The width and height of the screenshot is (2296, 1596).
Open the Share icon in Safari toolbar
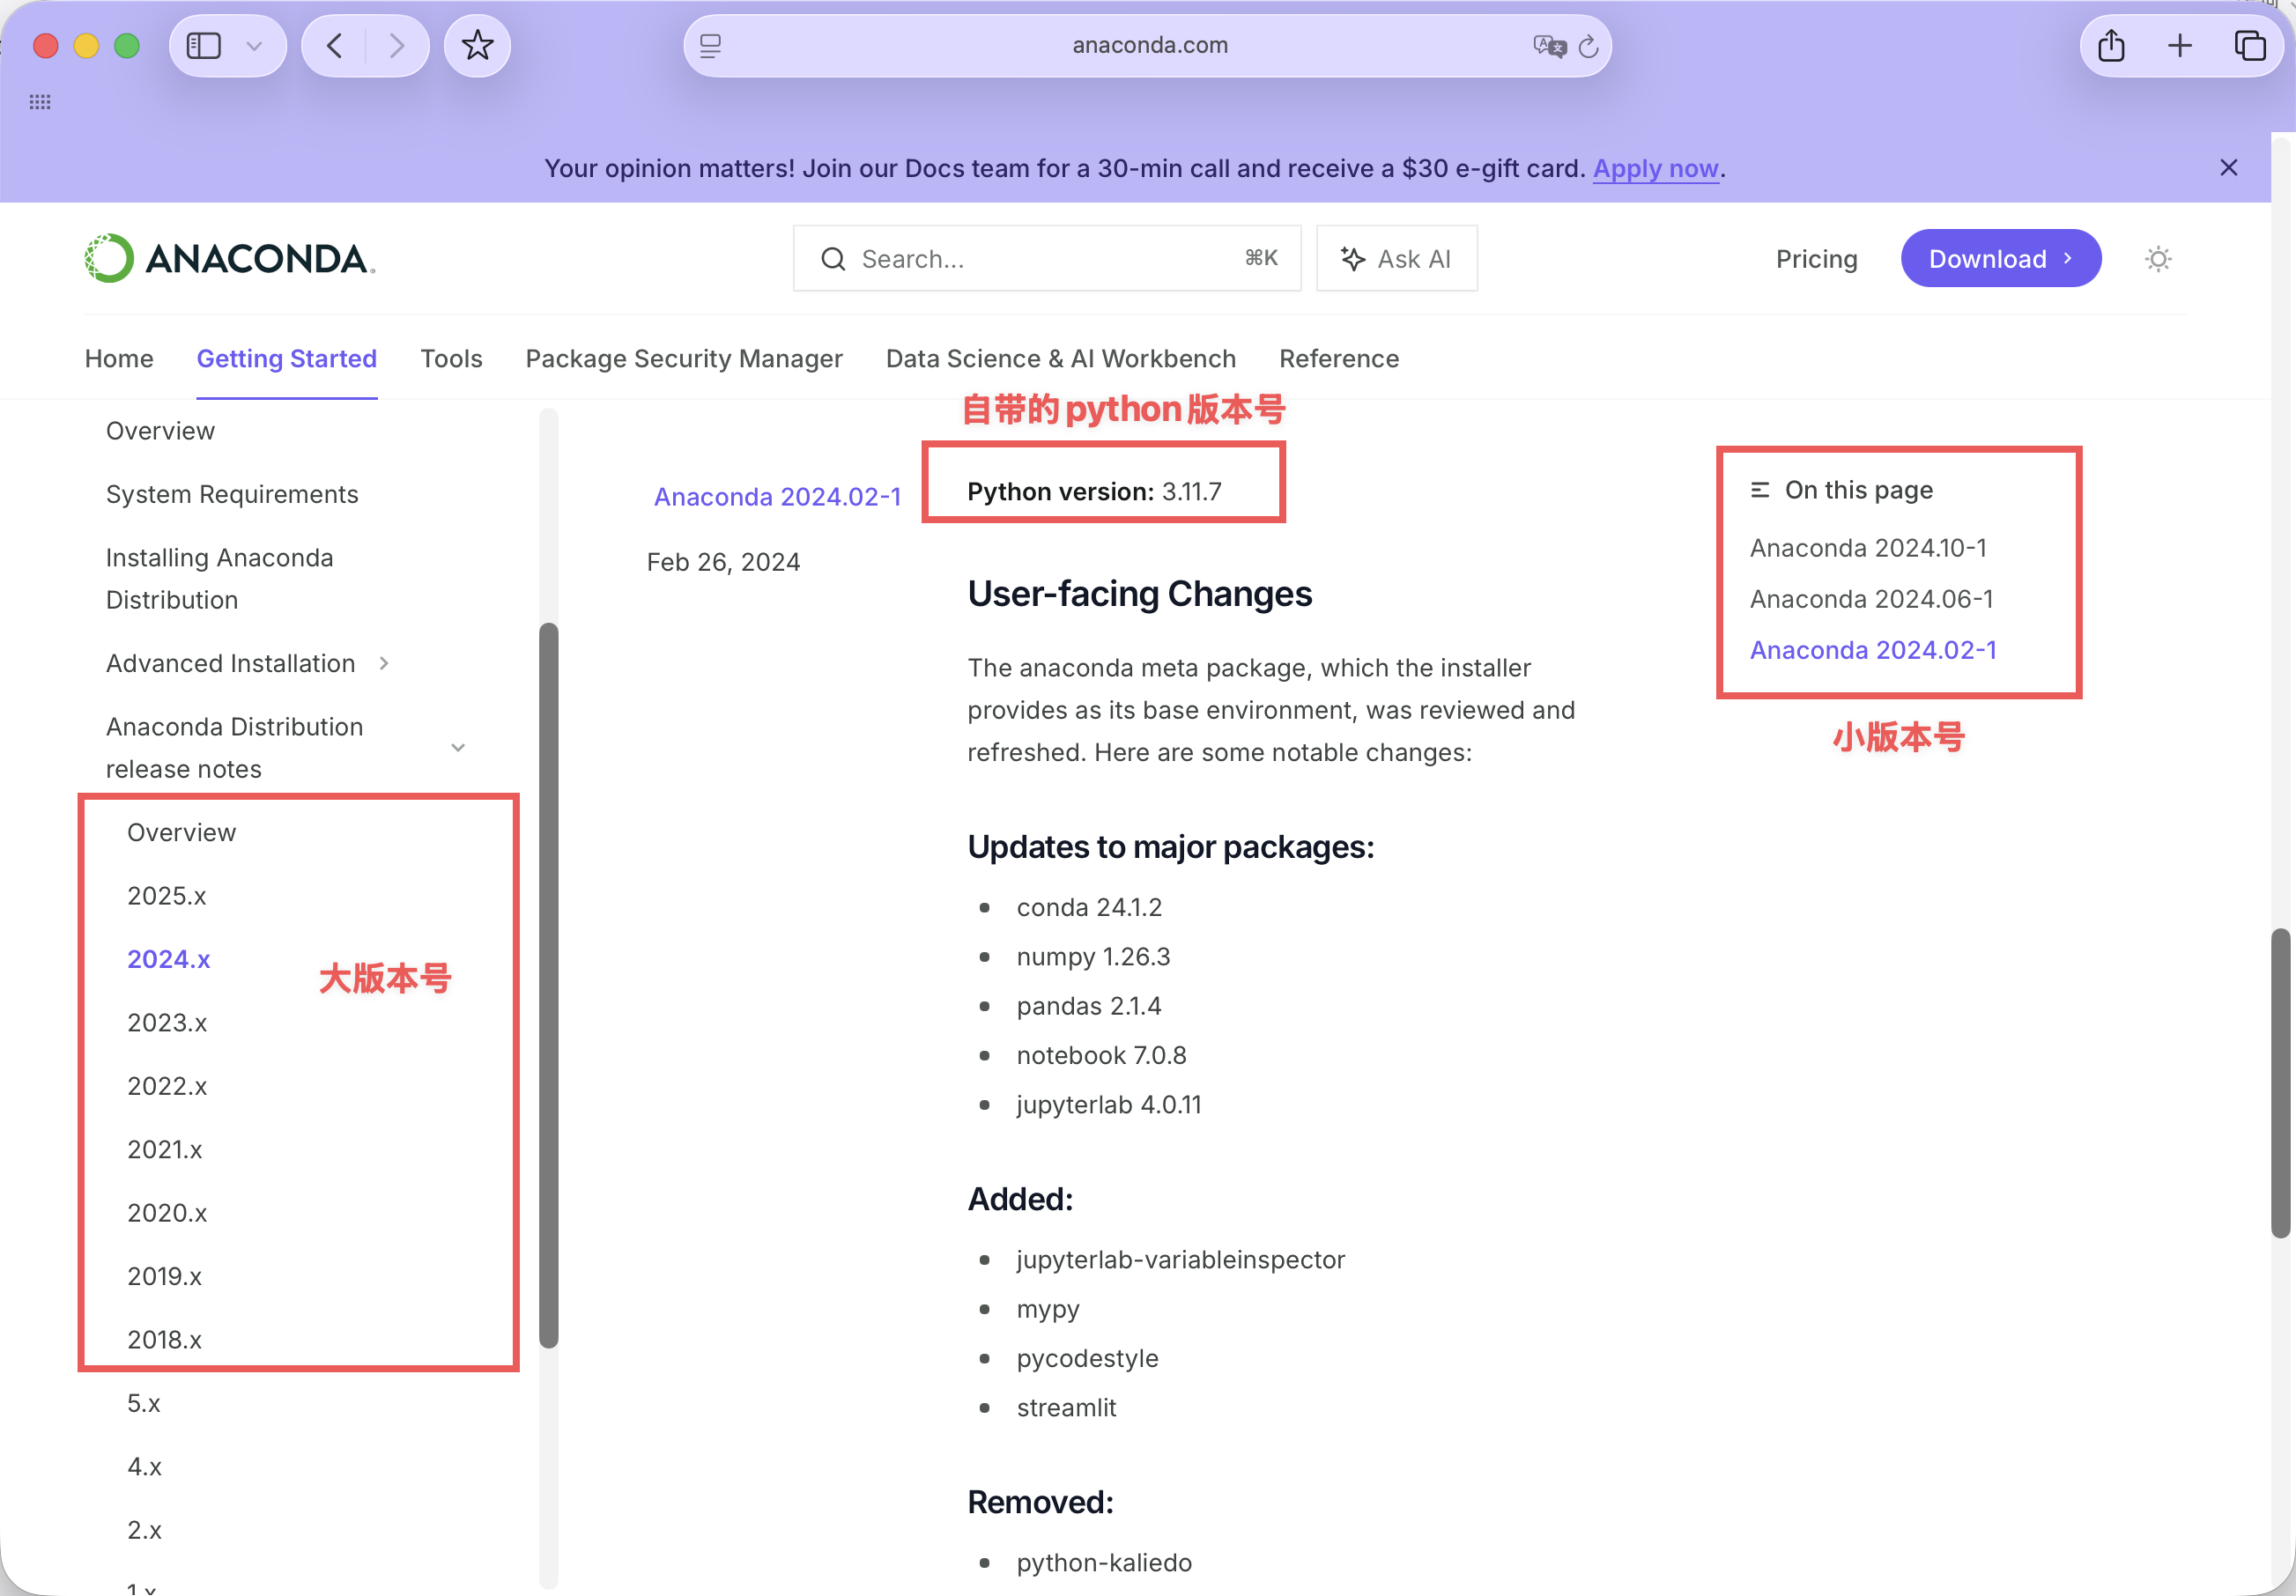[x=2111, y=46]
